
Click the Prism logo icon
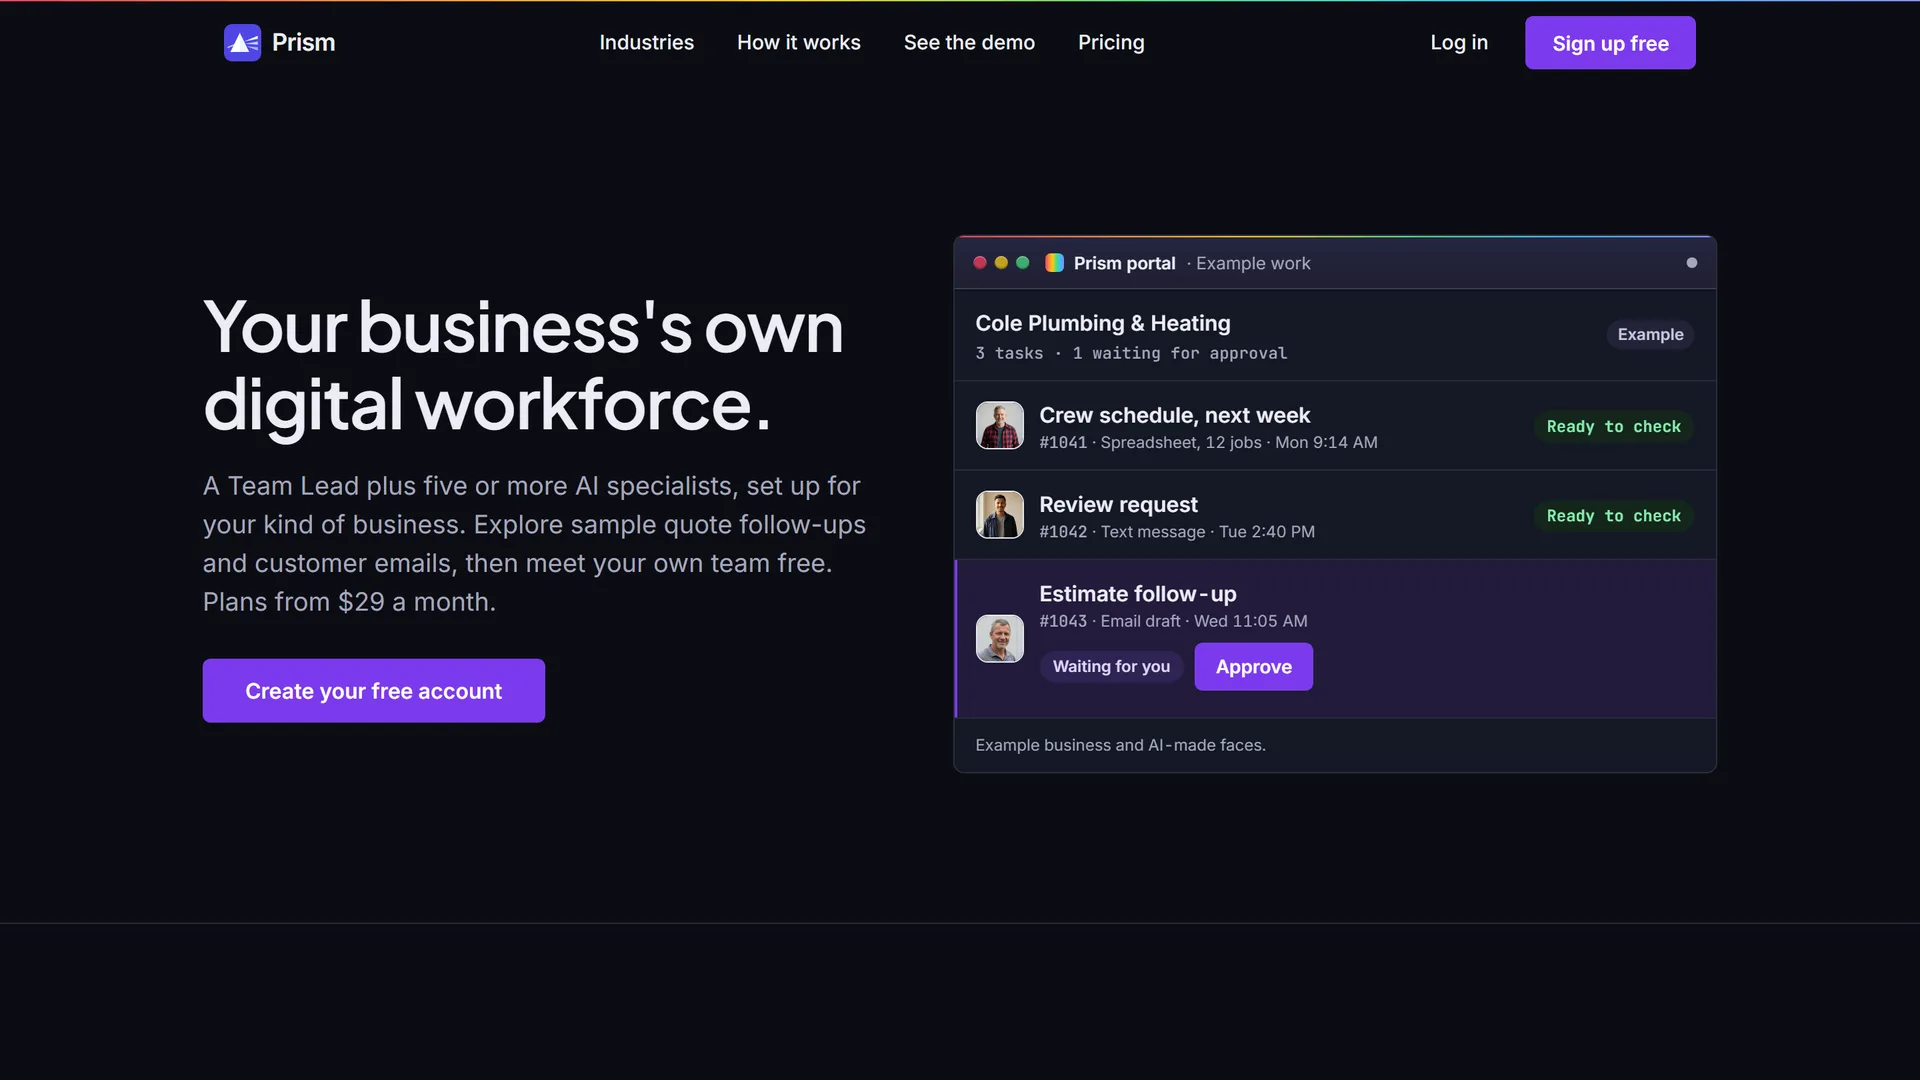(242, 43)
